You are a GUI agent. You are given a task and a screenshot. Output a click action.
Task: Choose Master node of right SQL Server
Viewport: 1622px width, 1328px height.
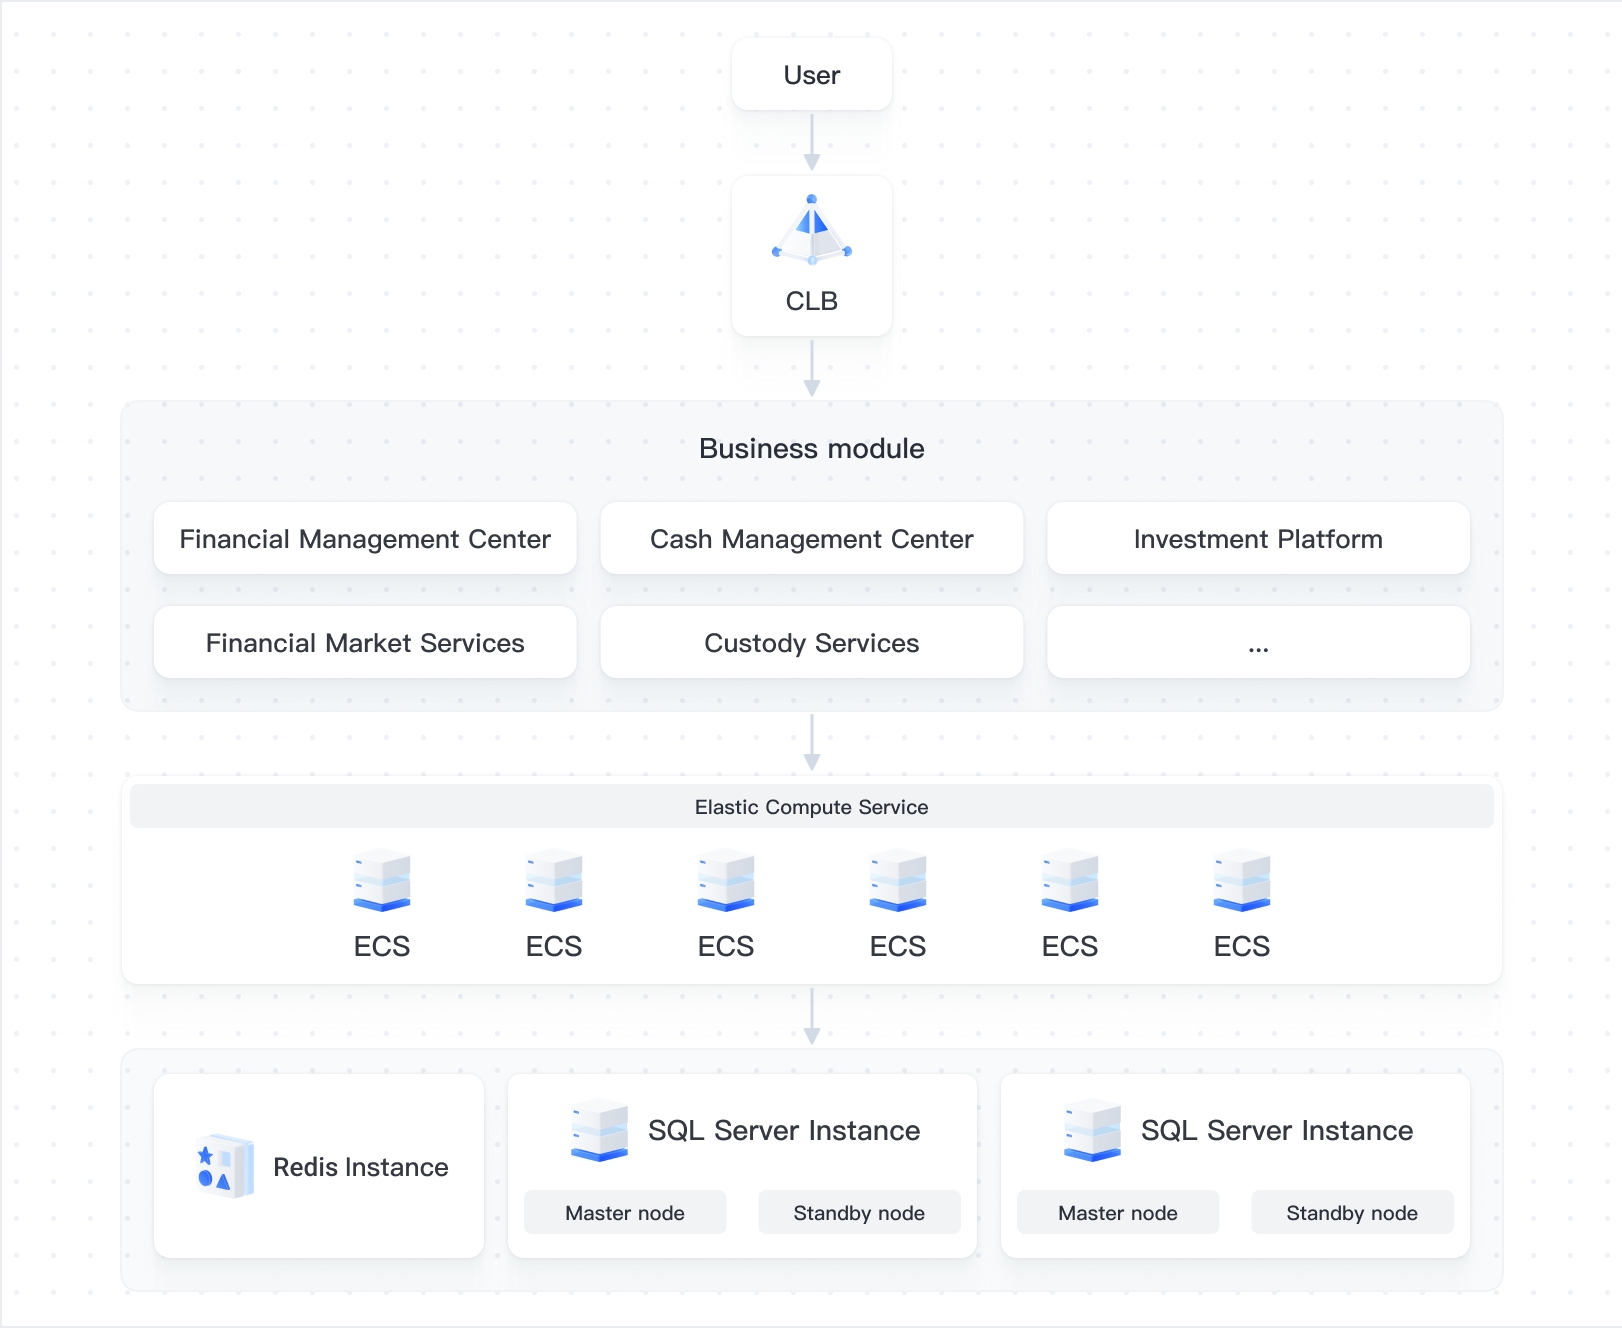tap(1118, 1213)
